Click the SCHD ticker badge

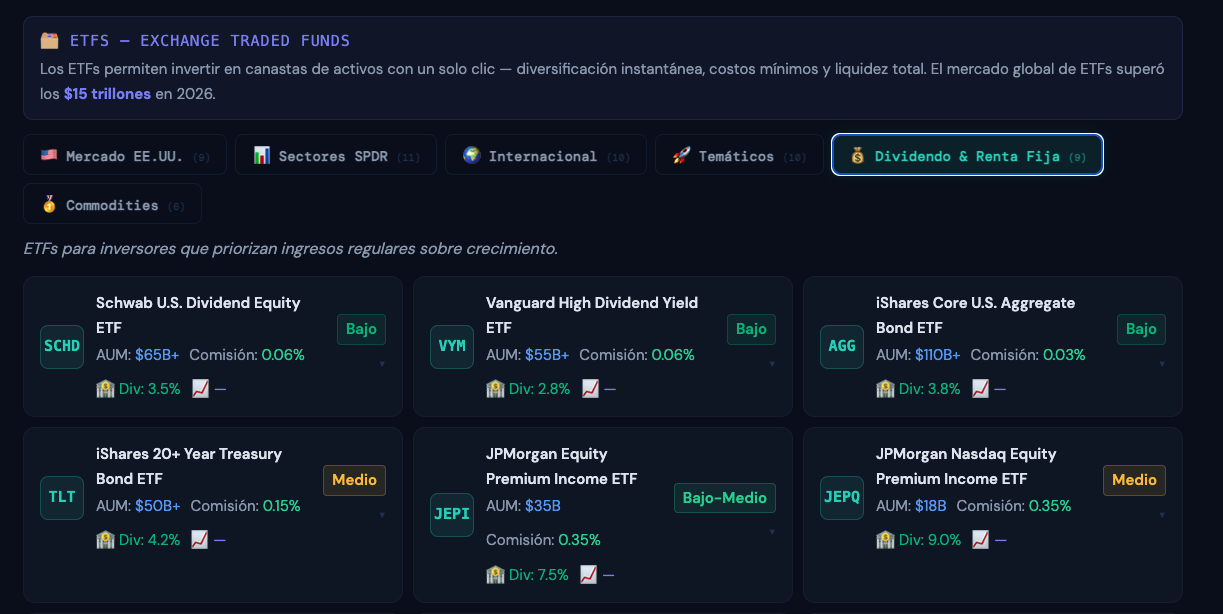click(62, 346)
